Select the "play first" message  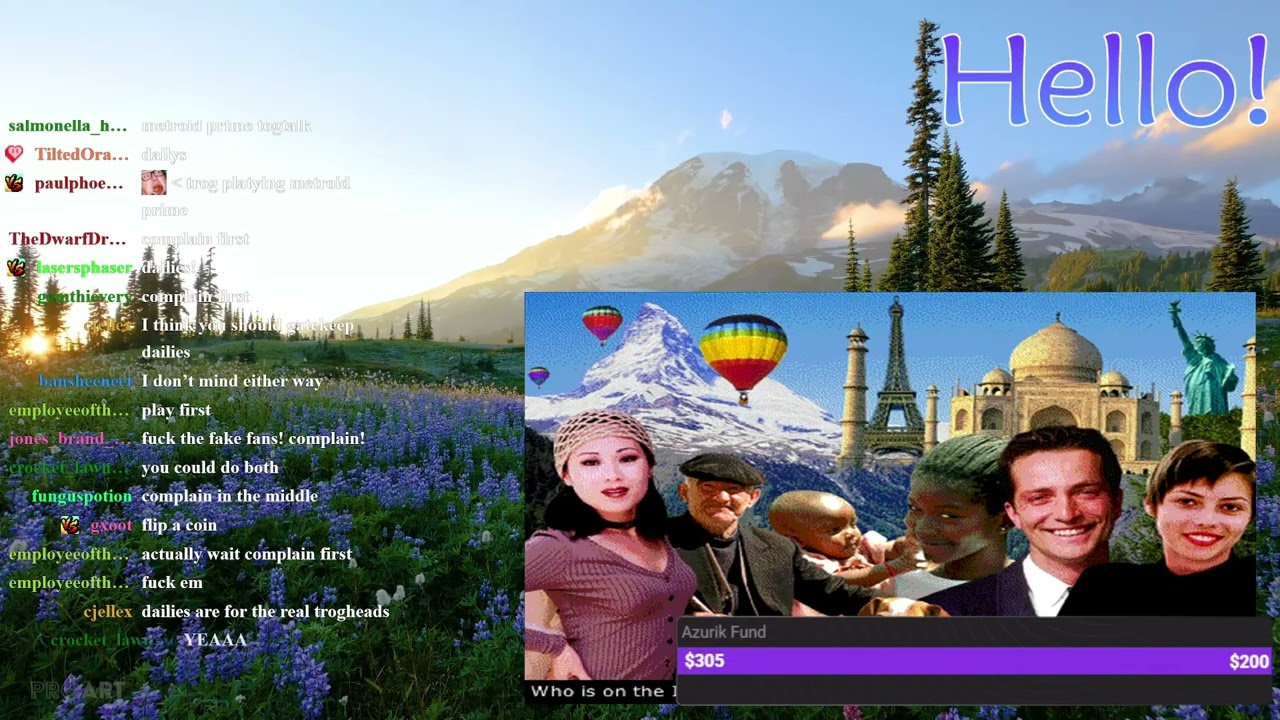176,410
